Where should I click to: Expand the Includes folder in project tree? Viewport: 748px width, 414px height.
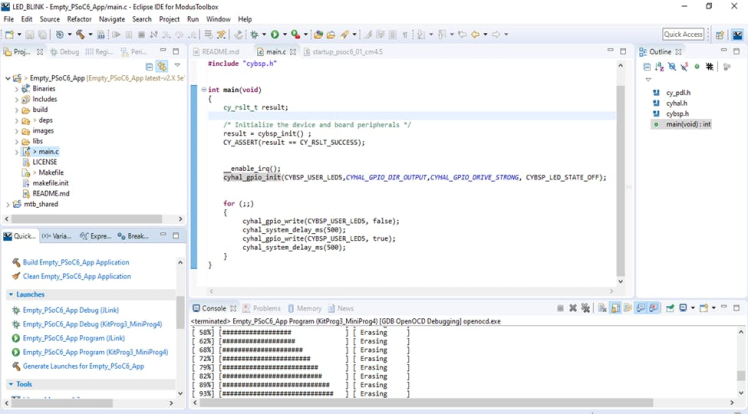(17, 100)
